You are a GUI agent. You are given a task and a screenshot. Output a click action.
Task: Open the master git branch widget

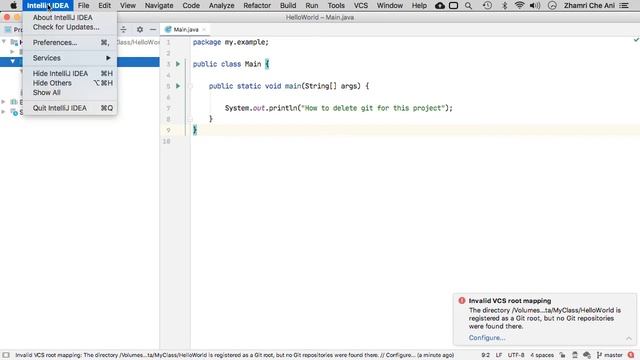(609, 355)
